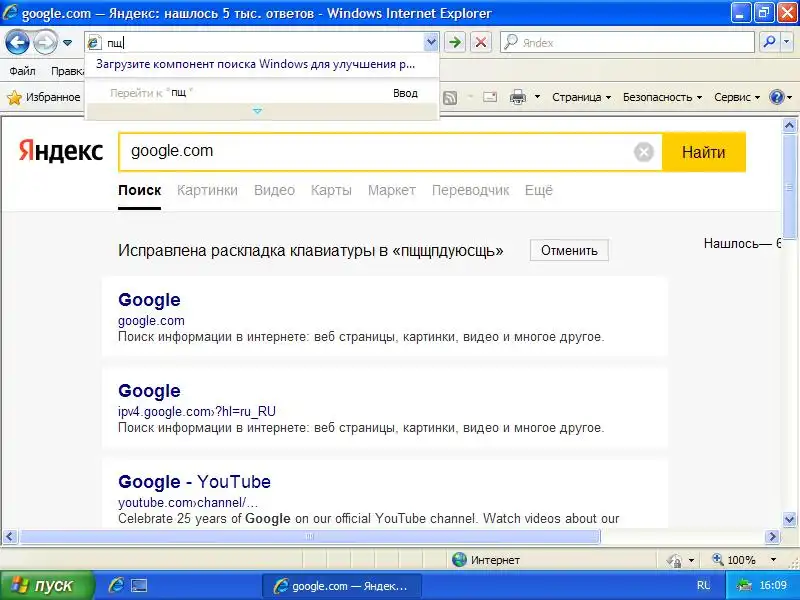Viewport: 800px width, 600px height.
Task: Click the privacy lock icon in status bar
Action: pos(674,560)
